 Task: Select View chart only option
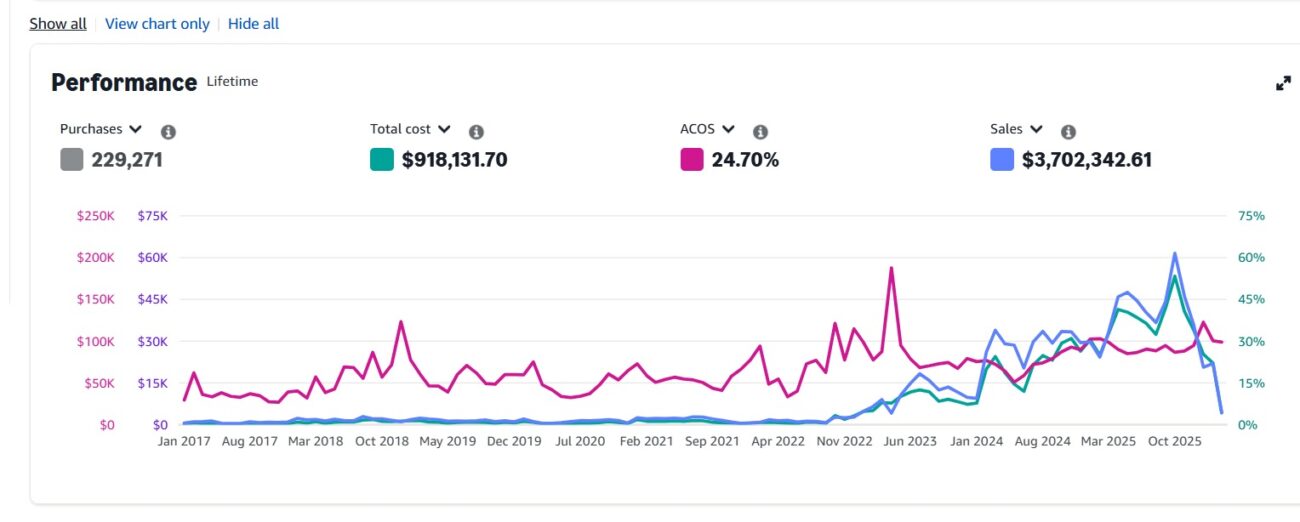pos(157,23)
